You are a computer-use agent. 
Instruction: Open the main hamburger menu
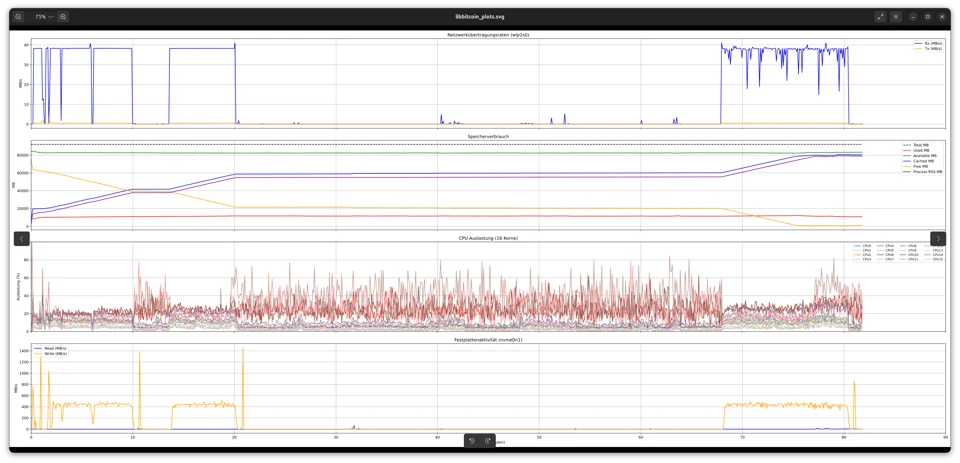pyautogui.click(x=896, y=17)
